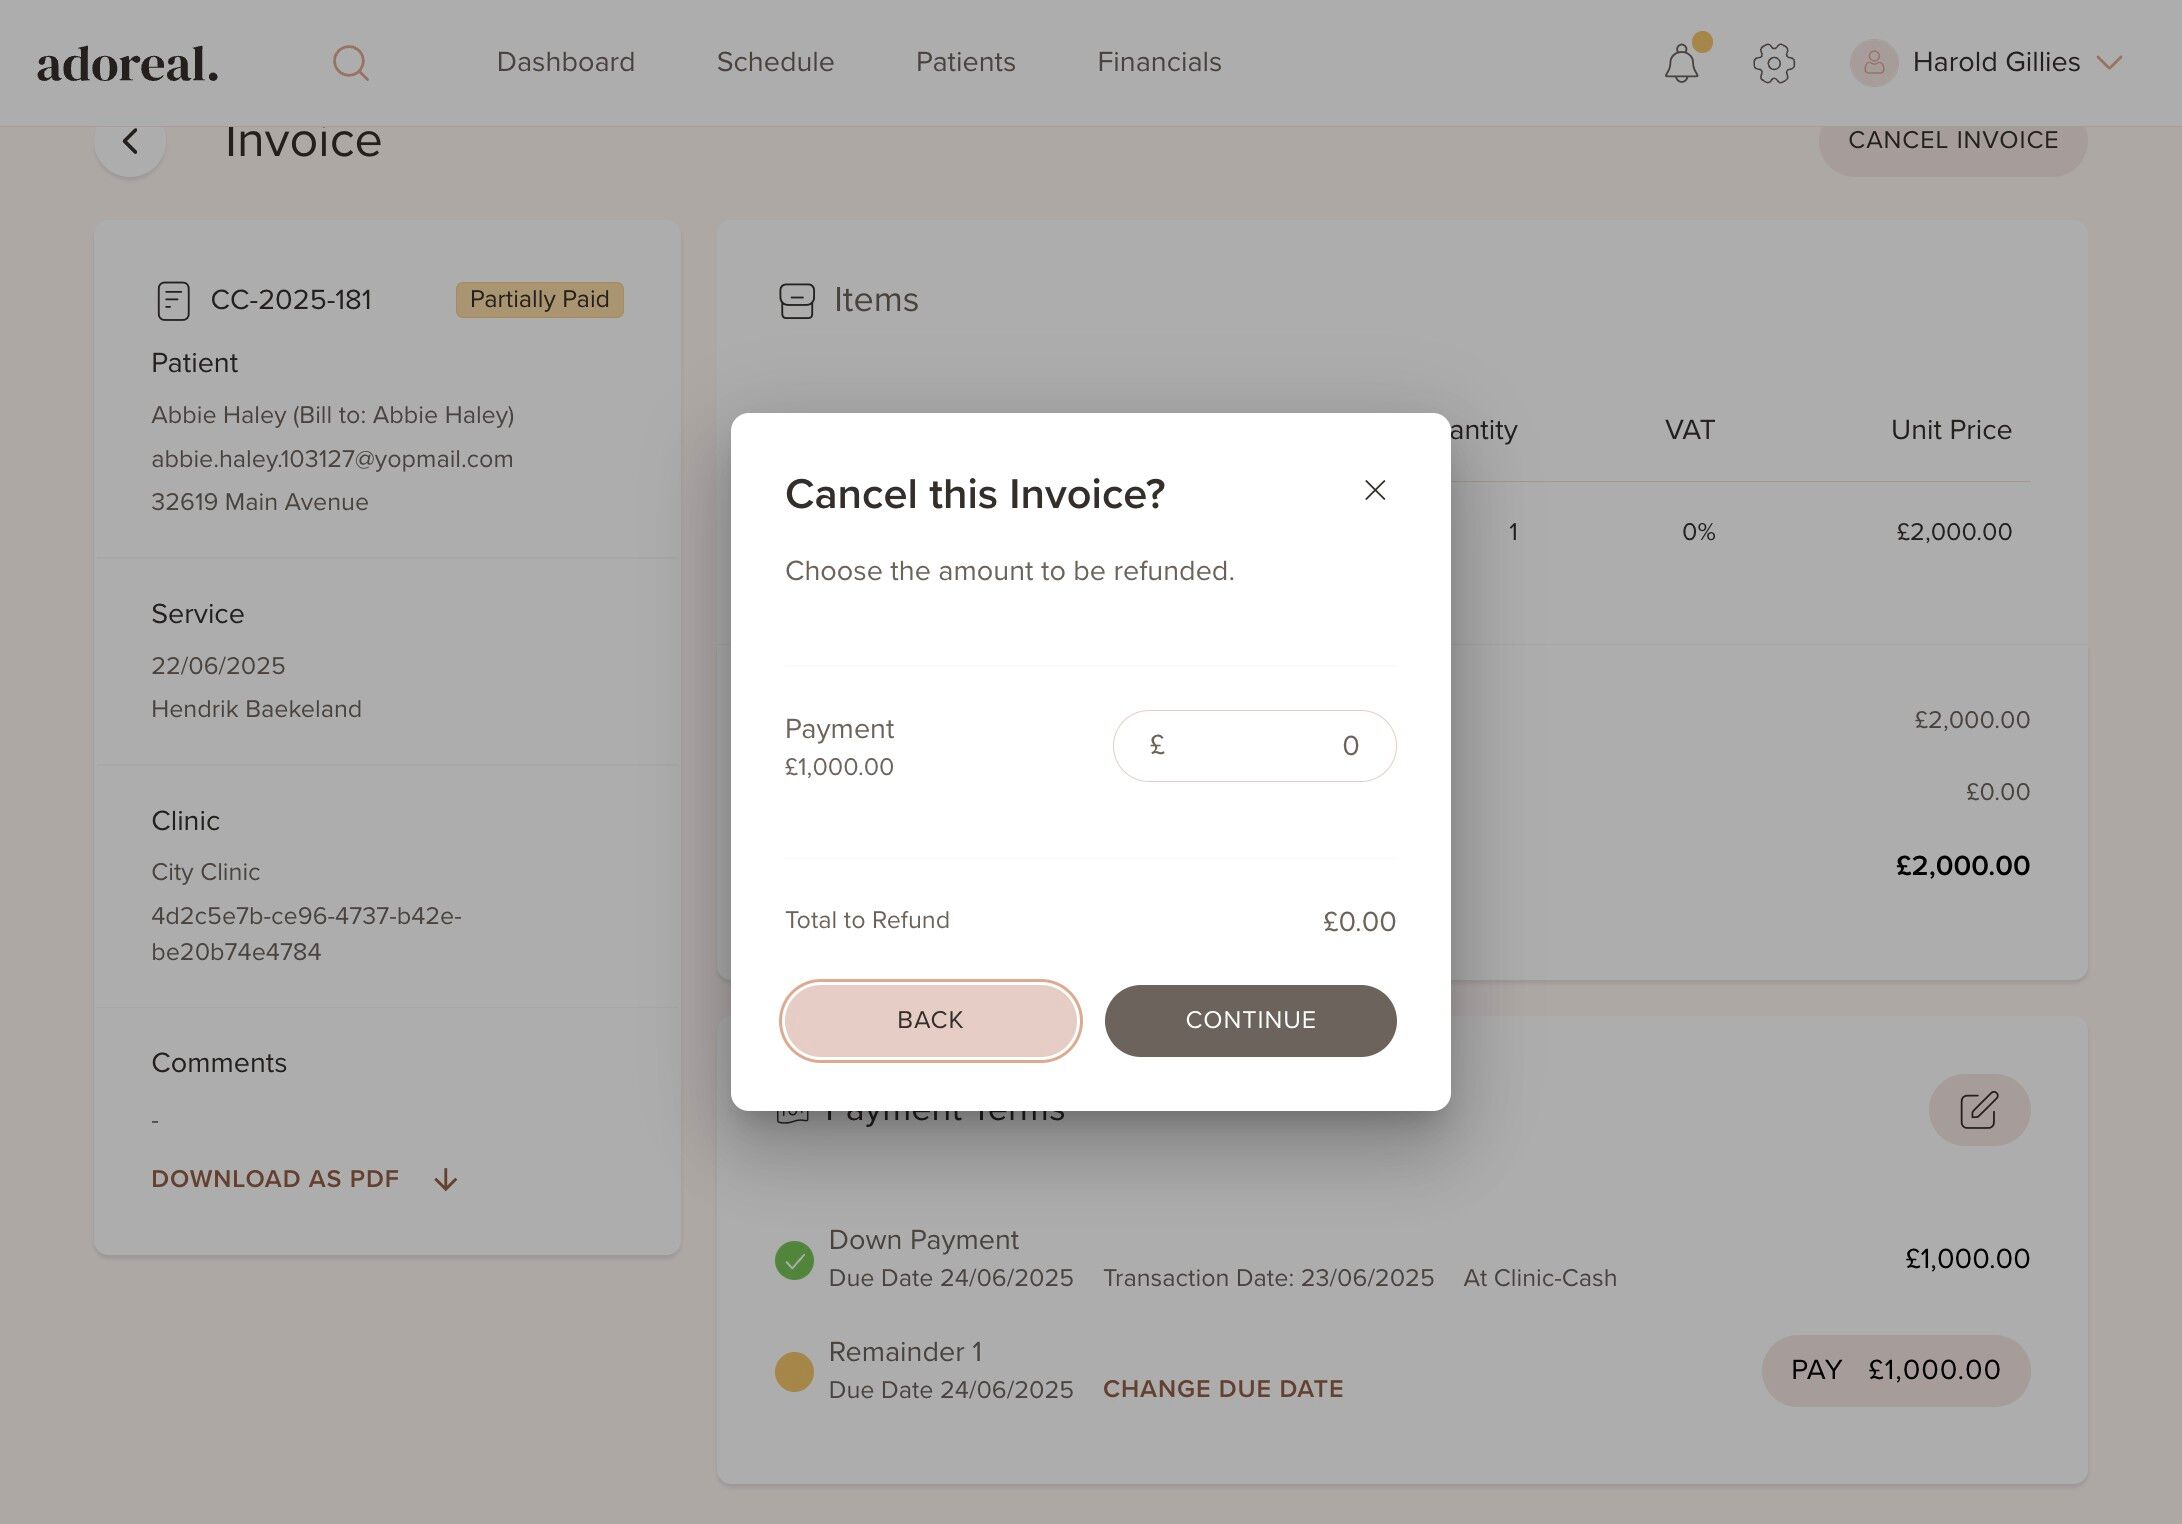
Task: Go to the Financials menu
Action: [x=1158, y=62]
